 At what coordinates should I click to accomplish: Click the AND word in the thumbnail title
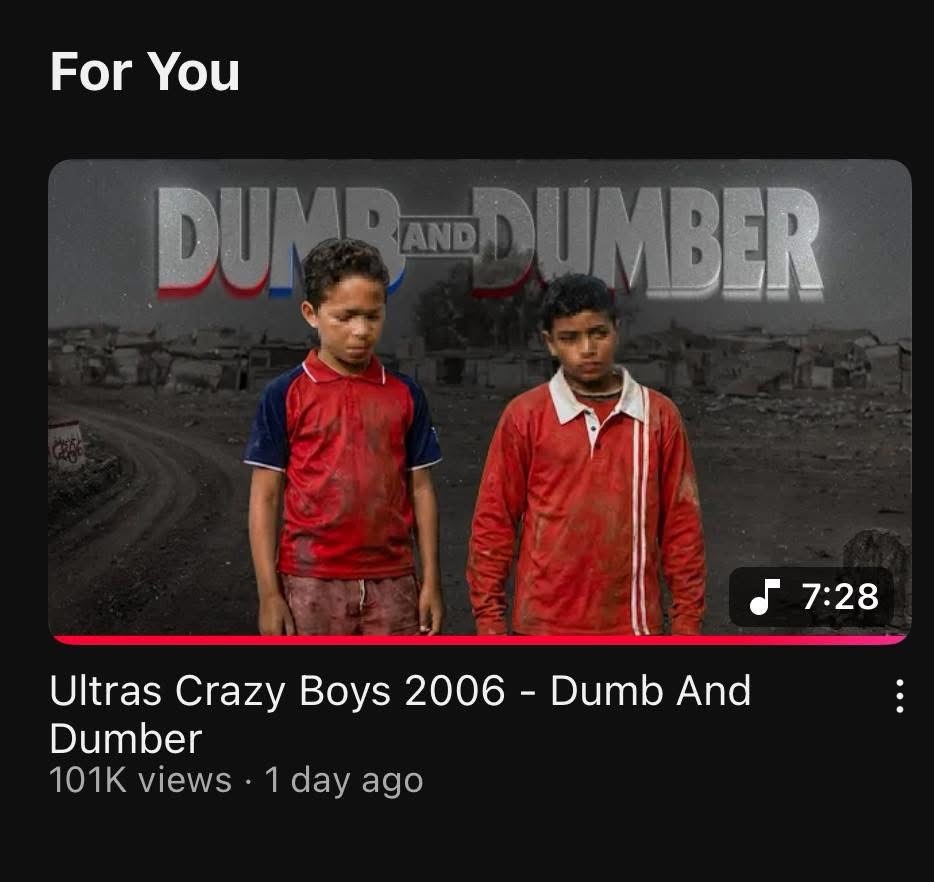pyautogui.click(x=440, y=238)
